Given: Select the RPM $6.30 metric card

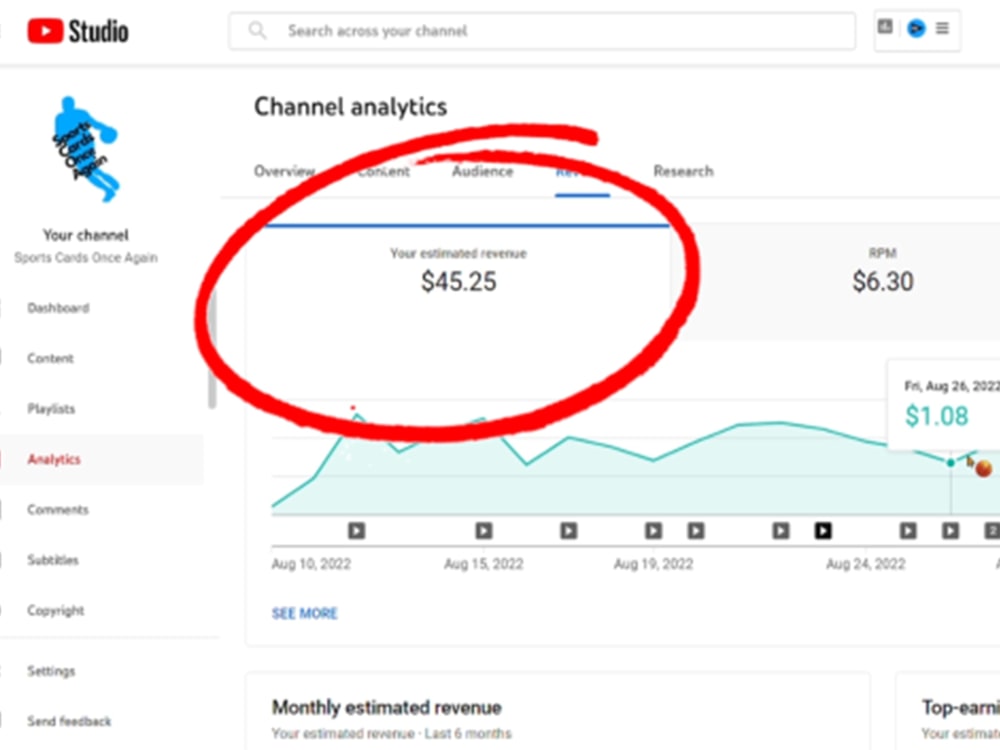Looking at the screenshot, I should point(883,282).
